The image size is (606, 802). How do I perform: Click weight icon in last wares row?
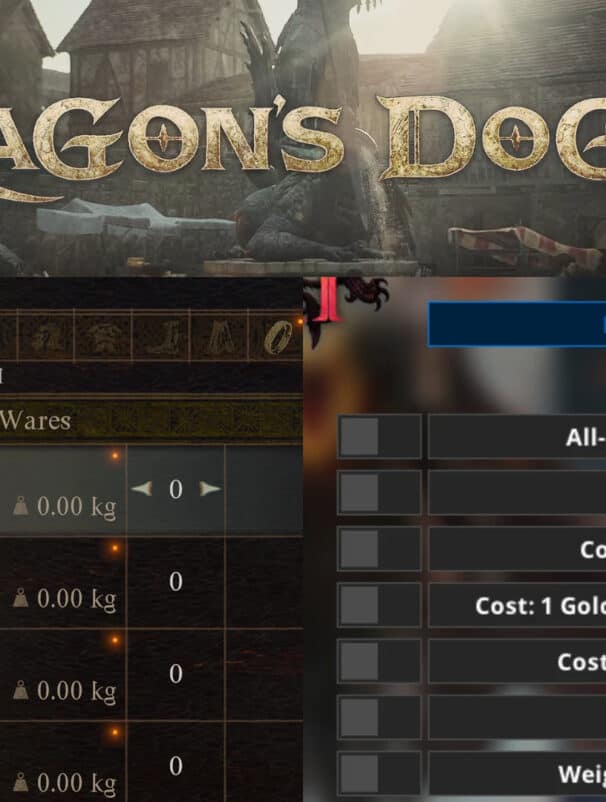[x=20, y=783]
